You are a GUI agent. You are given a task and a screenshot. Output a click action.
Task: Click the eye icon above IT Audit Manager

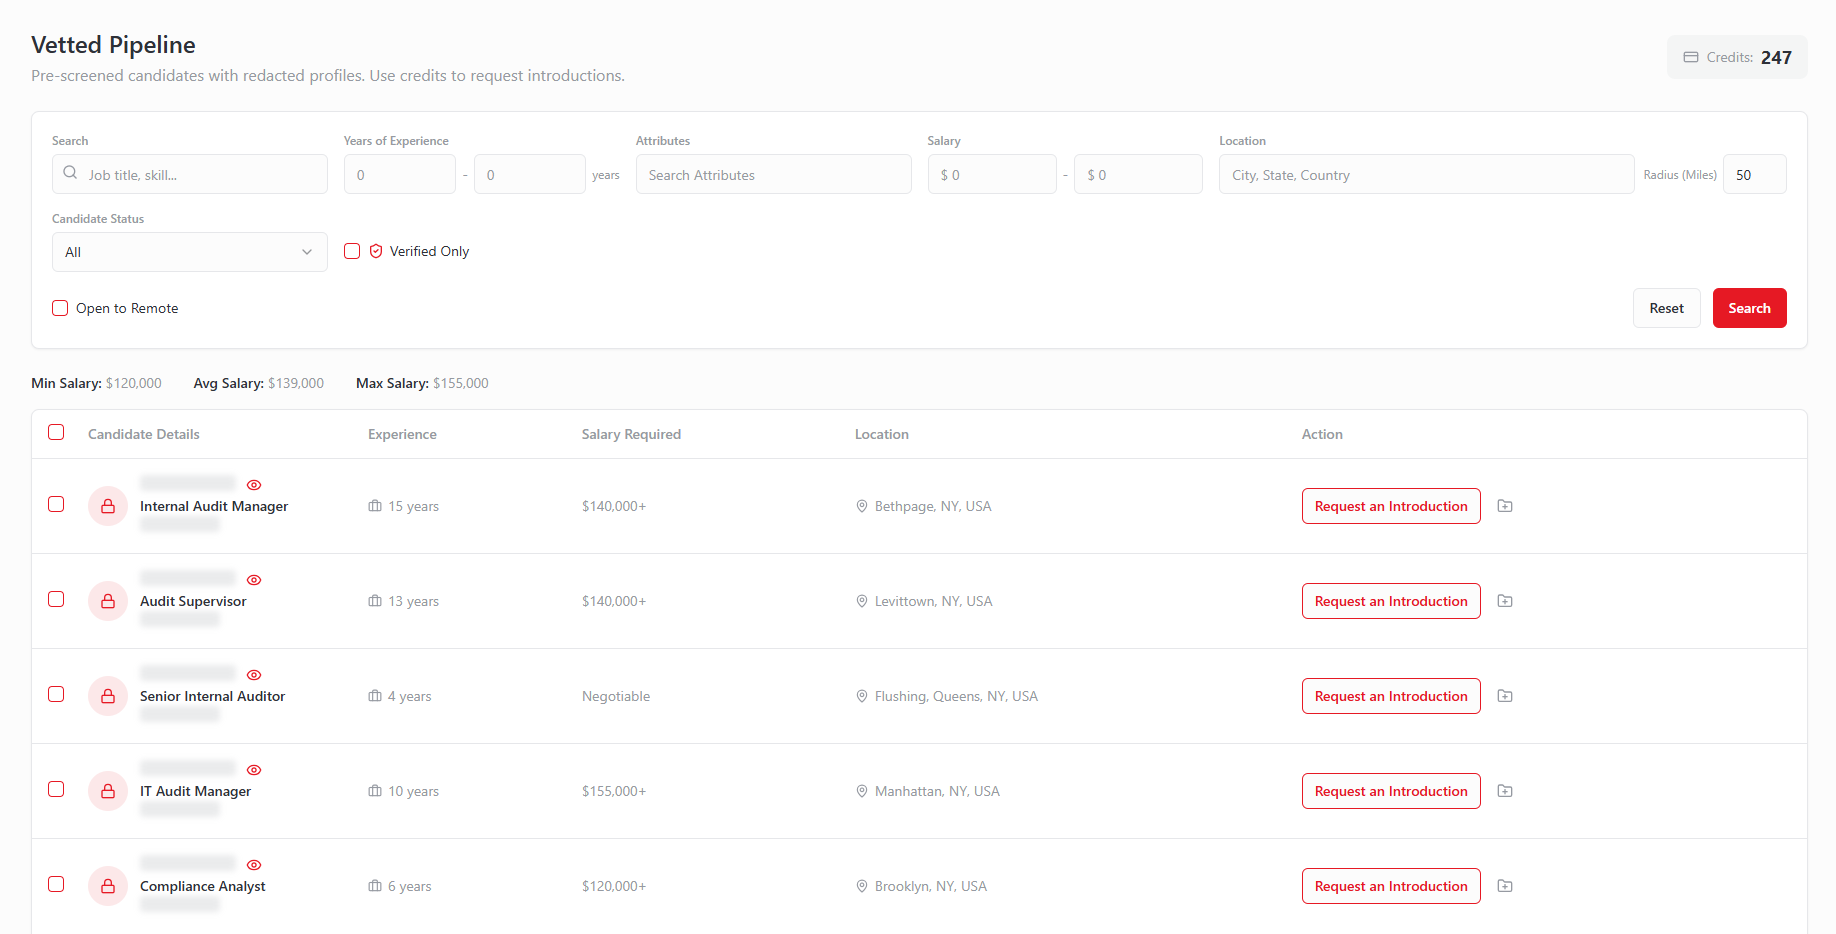point(254,770)
